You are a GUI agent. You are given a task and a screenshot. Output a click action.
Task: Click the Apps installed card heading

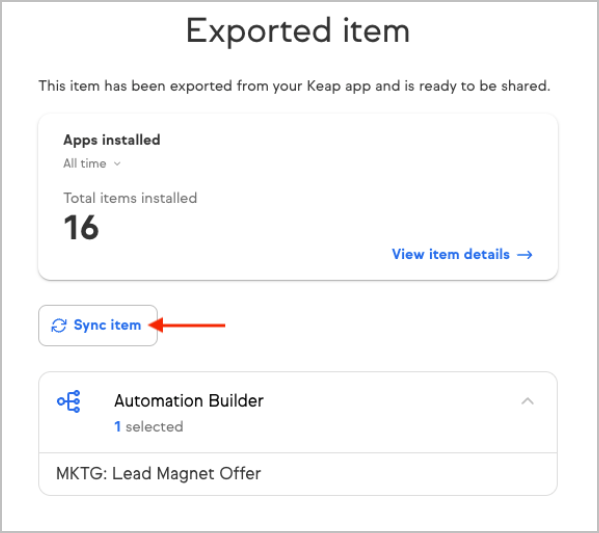click(112, 140)
